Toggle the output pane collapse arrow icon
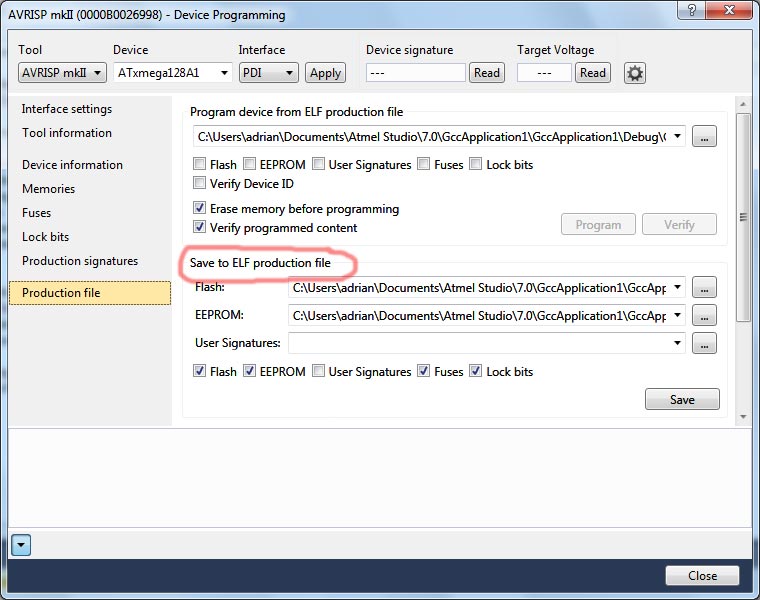760x600 pixels. (21, 545)
